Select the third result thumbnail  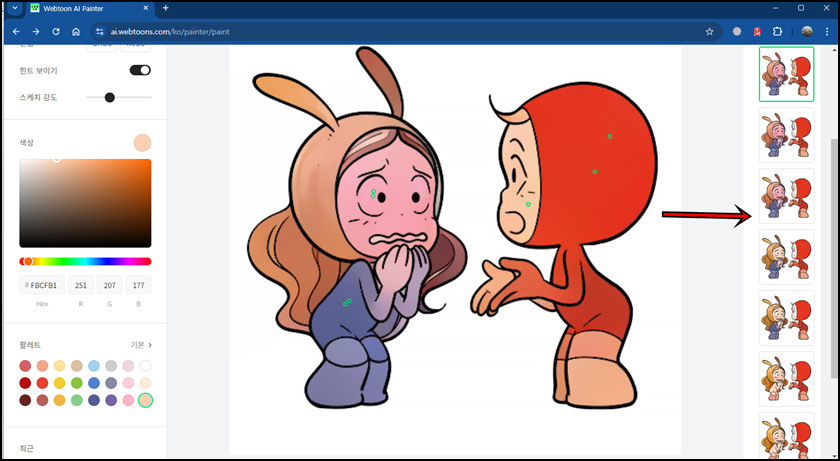click(x=786, y=196)
